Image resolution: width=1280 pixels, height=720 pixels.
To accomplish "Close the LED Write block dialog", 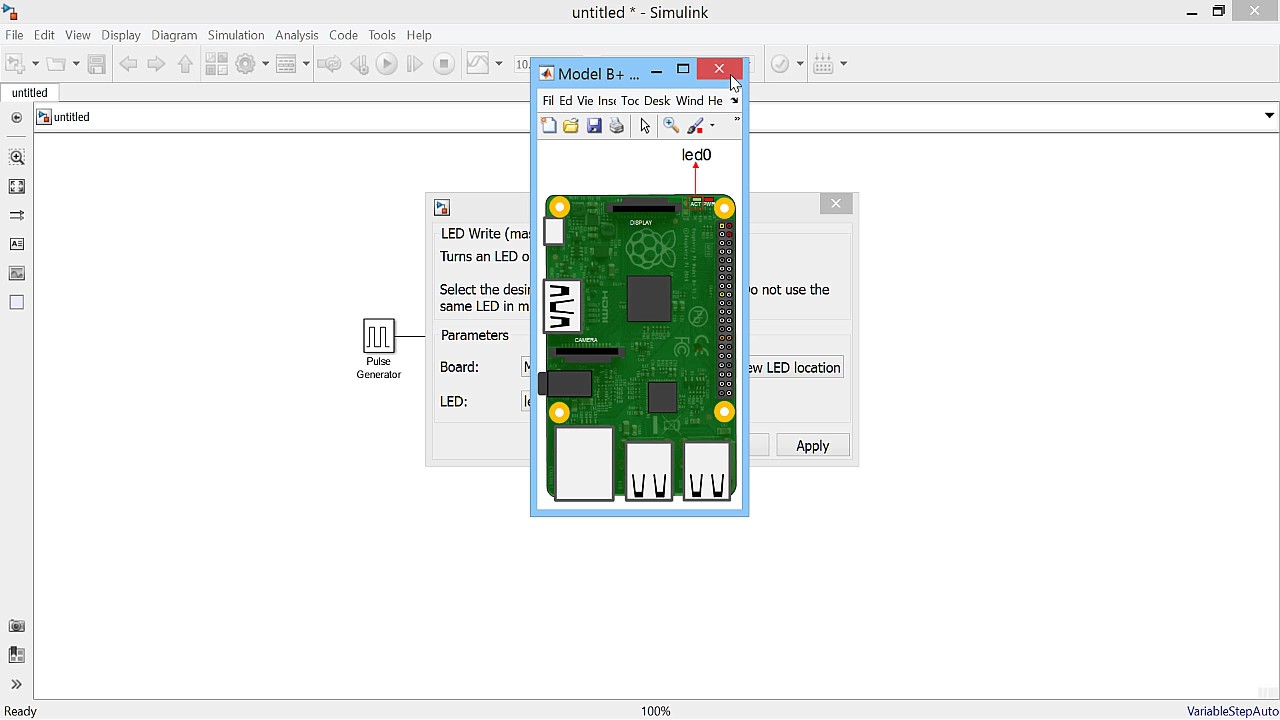I will tap(836, 204).
